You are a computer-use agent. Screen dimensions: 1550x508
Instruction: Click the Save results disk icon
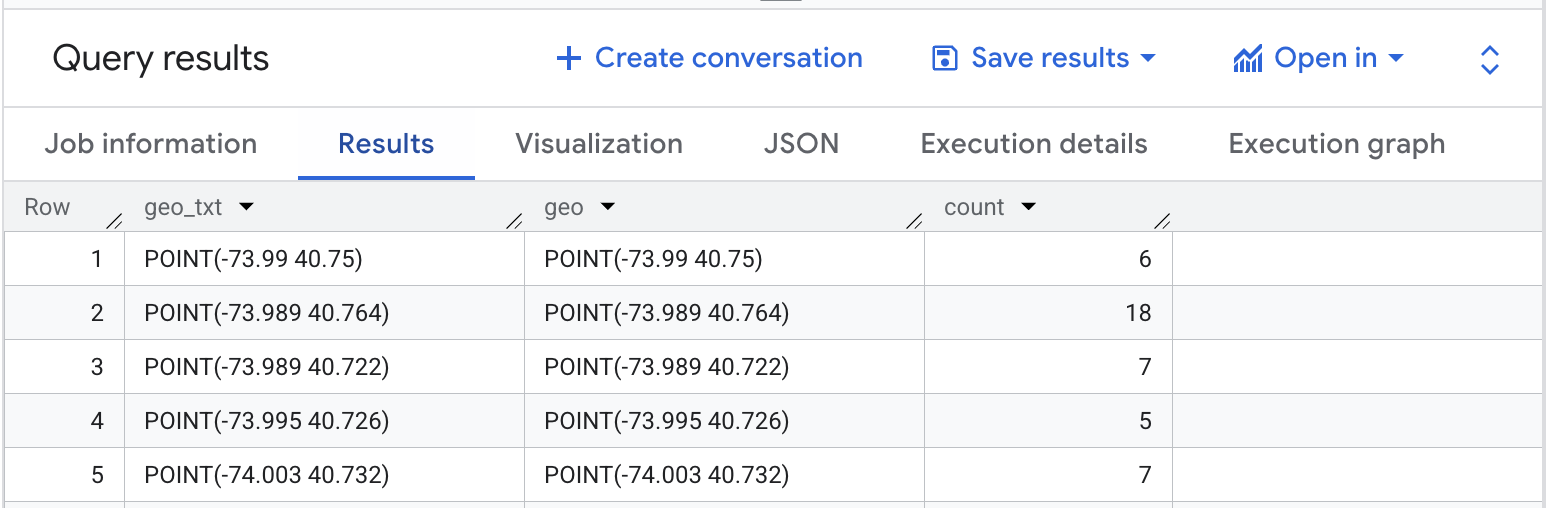point(944,59)
